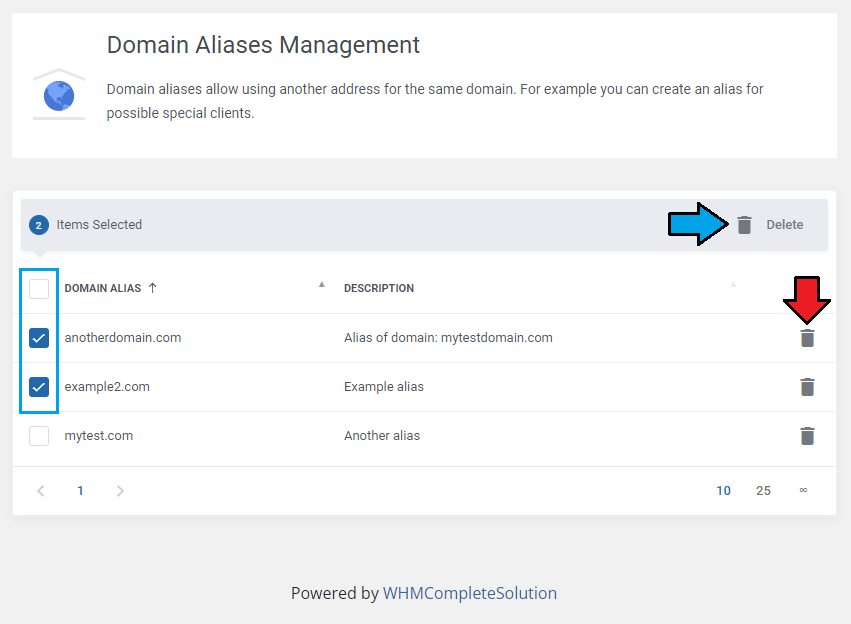Sort by Domain Alias column header
Screen dimensions: 851x624
tap(103, 288)
